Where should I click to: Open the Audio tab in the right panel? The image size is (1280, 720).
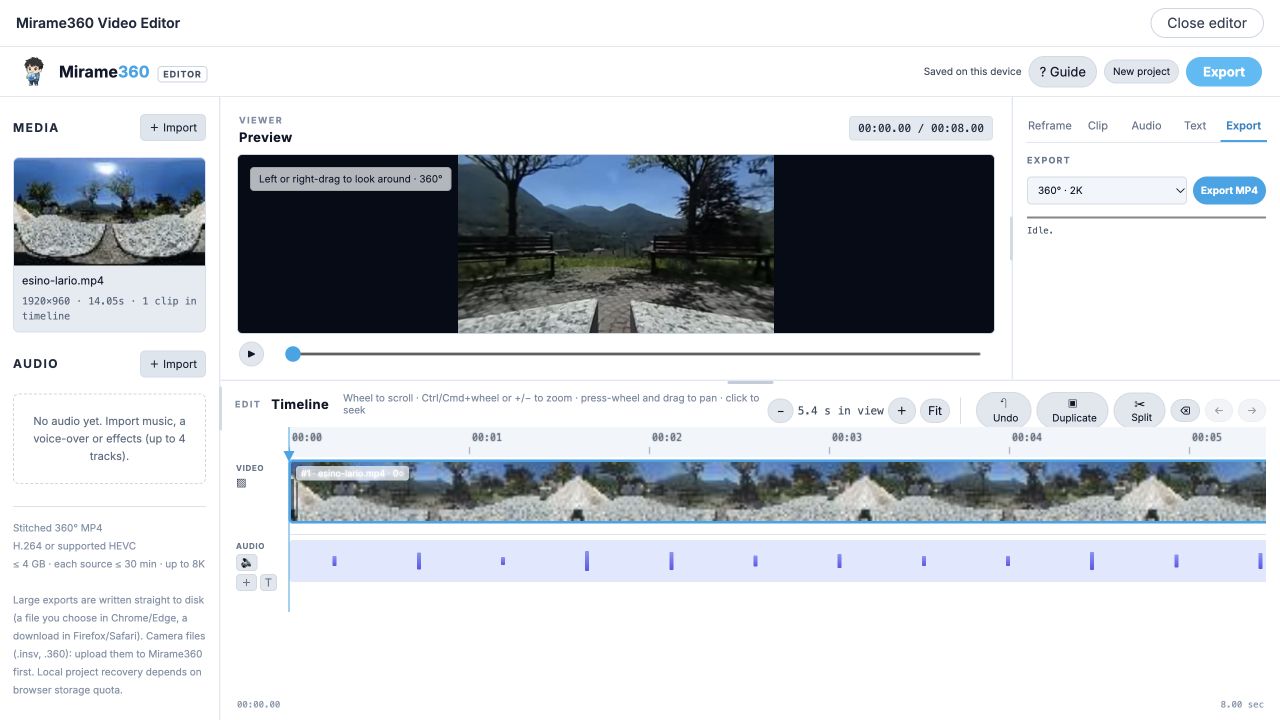1146,126
